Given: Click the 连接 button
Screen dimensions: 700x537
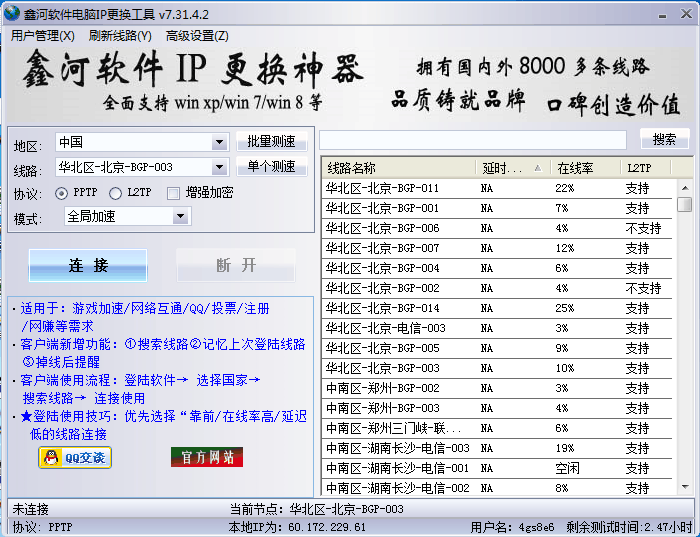Looking at the screenshot, I should [88, 266].
